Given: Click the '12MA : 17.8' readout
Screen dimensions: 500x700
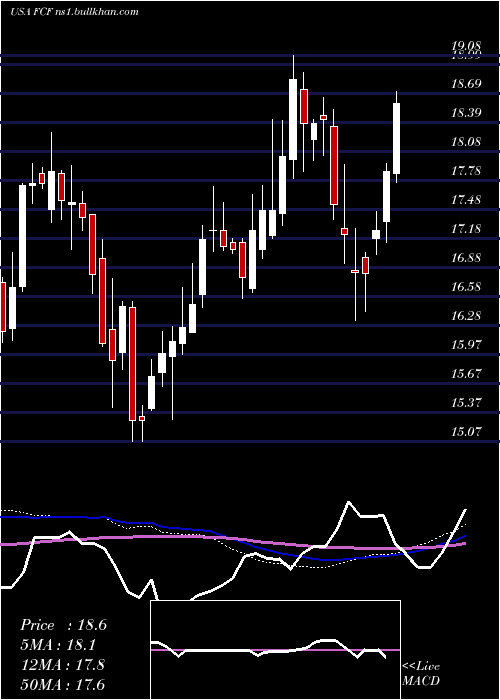Looking at the screenshot, I should (x=62, y=664).
